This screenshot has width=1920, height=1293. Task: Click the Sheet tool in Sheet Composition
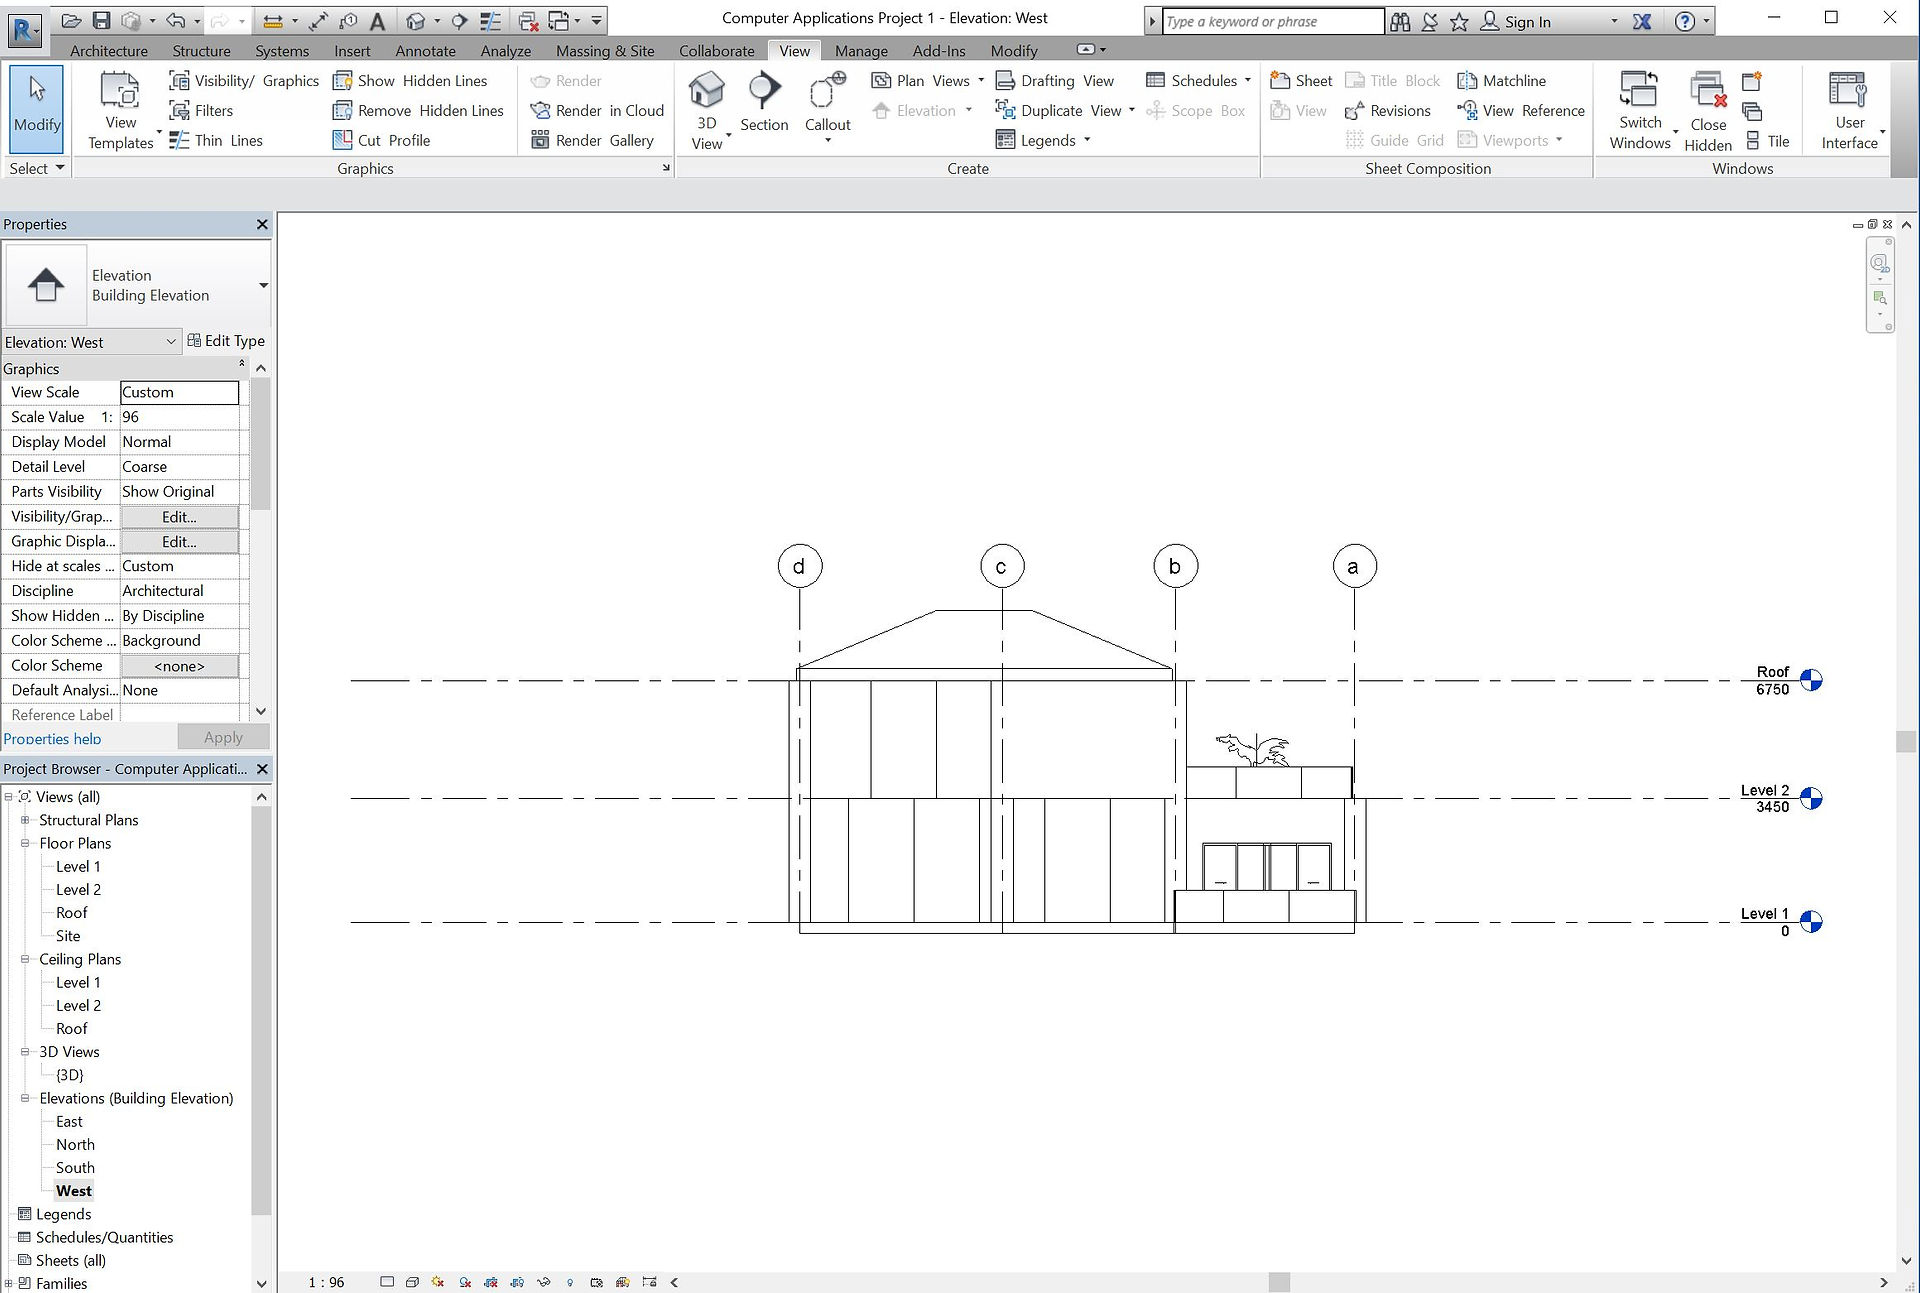pos(1301,81)
